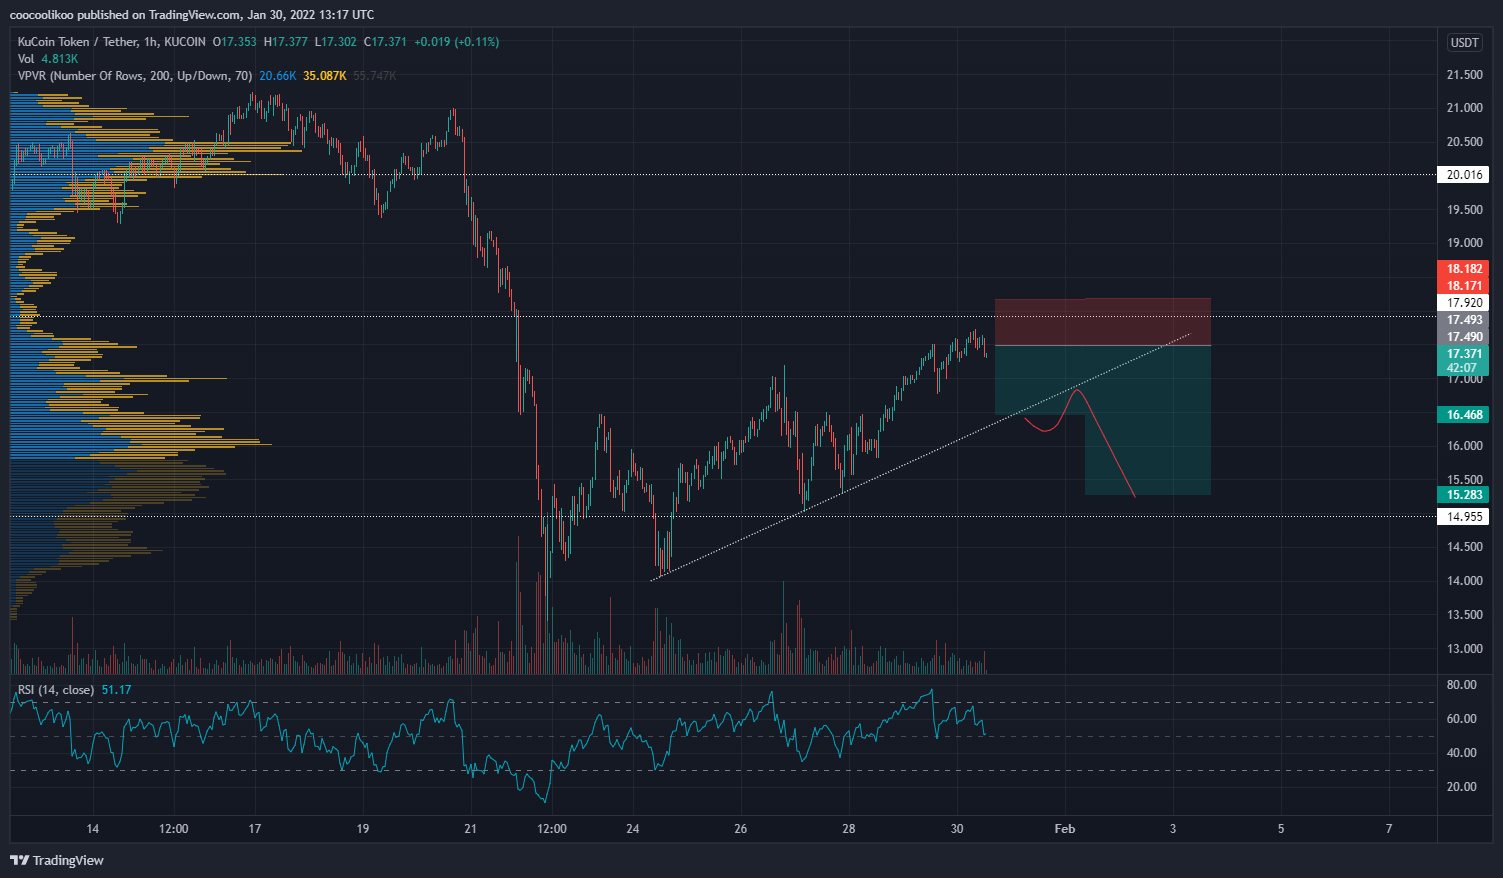
Task: Click the RSI (14, close) legend
Action: point(56,690)
